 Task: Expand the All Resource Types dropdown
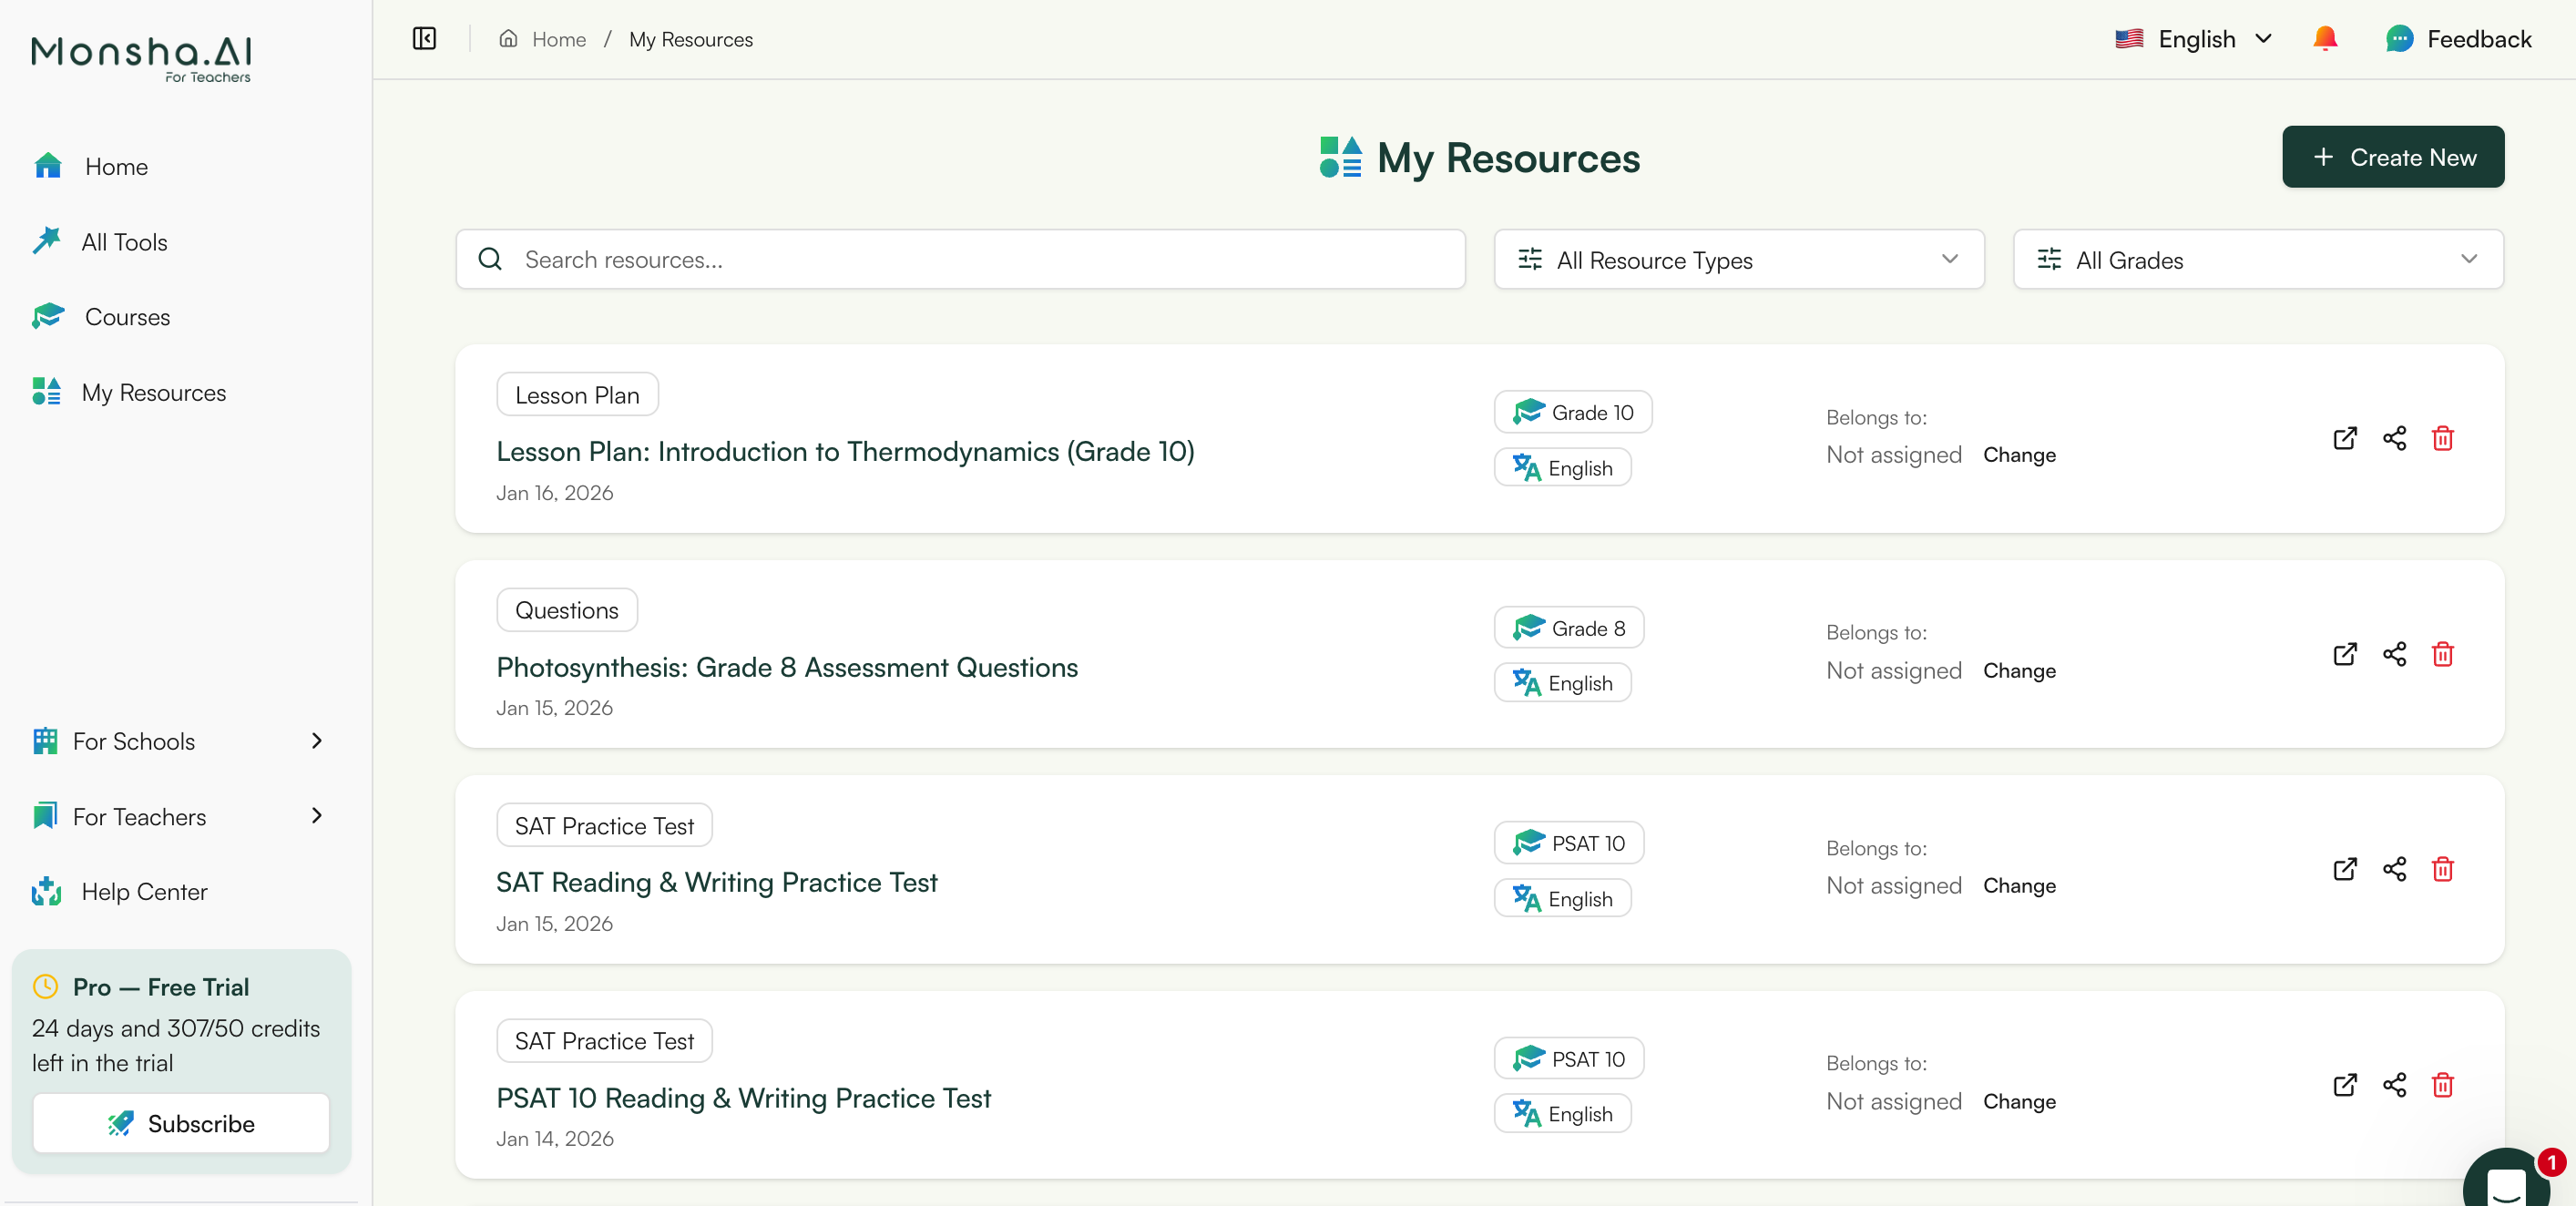1737,259
